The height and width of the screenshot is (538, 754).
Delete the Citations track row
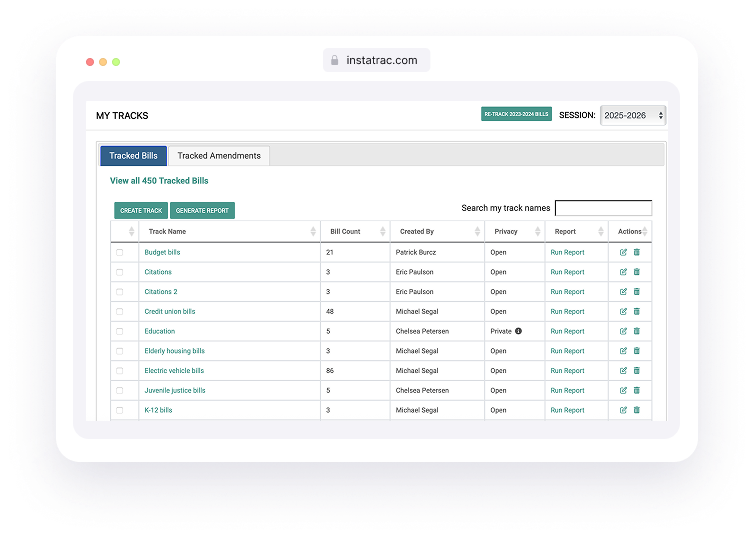(637, 272)
